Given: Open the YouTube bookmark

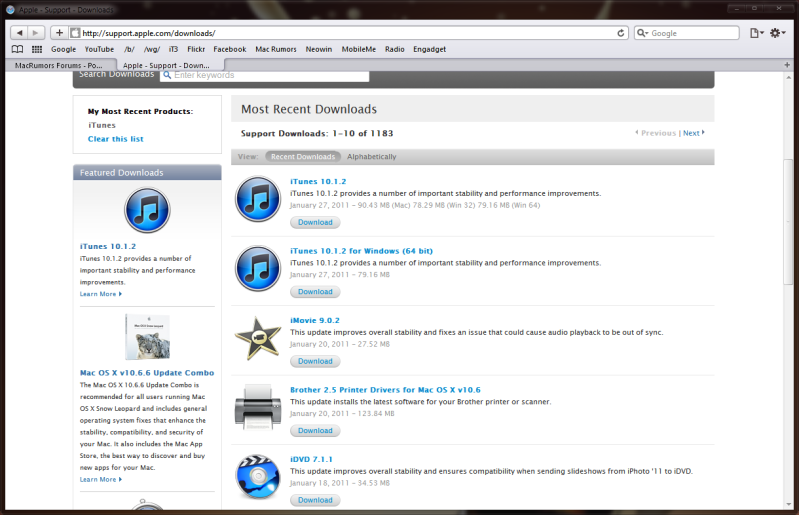Looking at the screenshot, I should pos(99,49).
